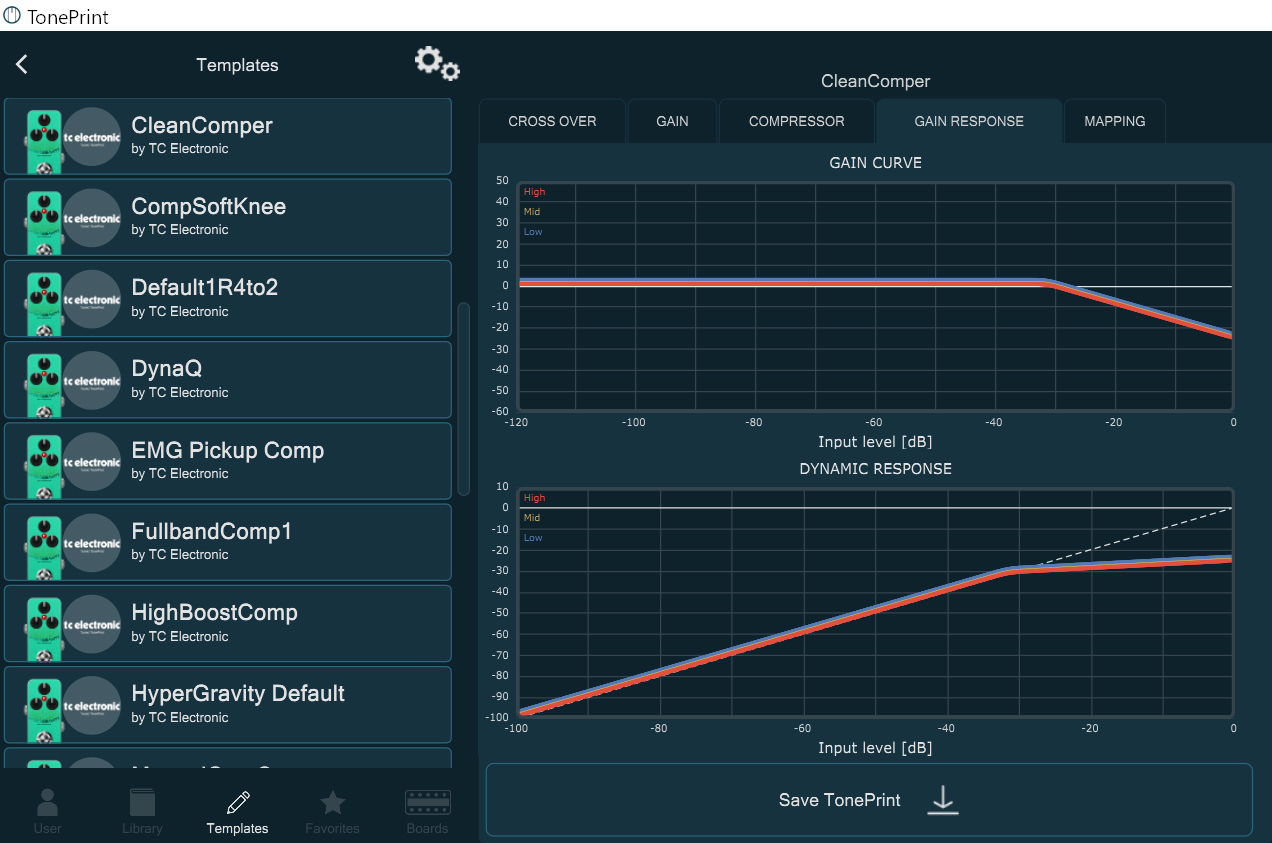Open the MAPPING tab

coord(1114,121)
